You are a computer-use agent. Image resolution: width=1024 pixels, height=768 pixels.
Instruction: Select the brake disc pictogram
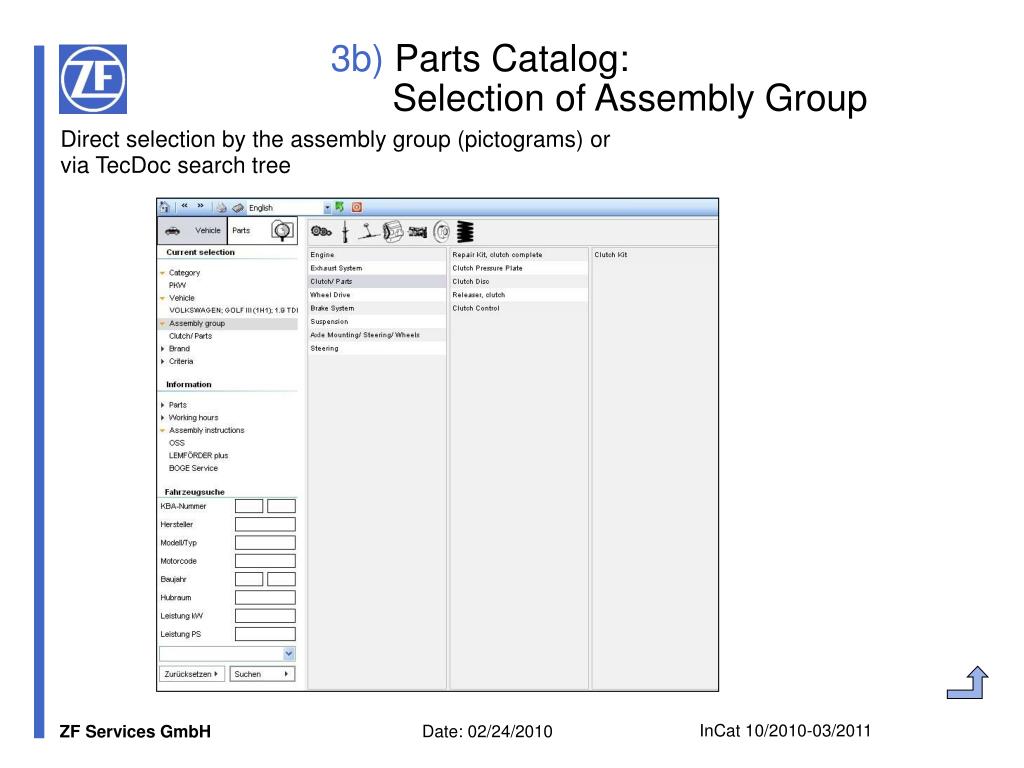coord(442,231)
